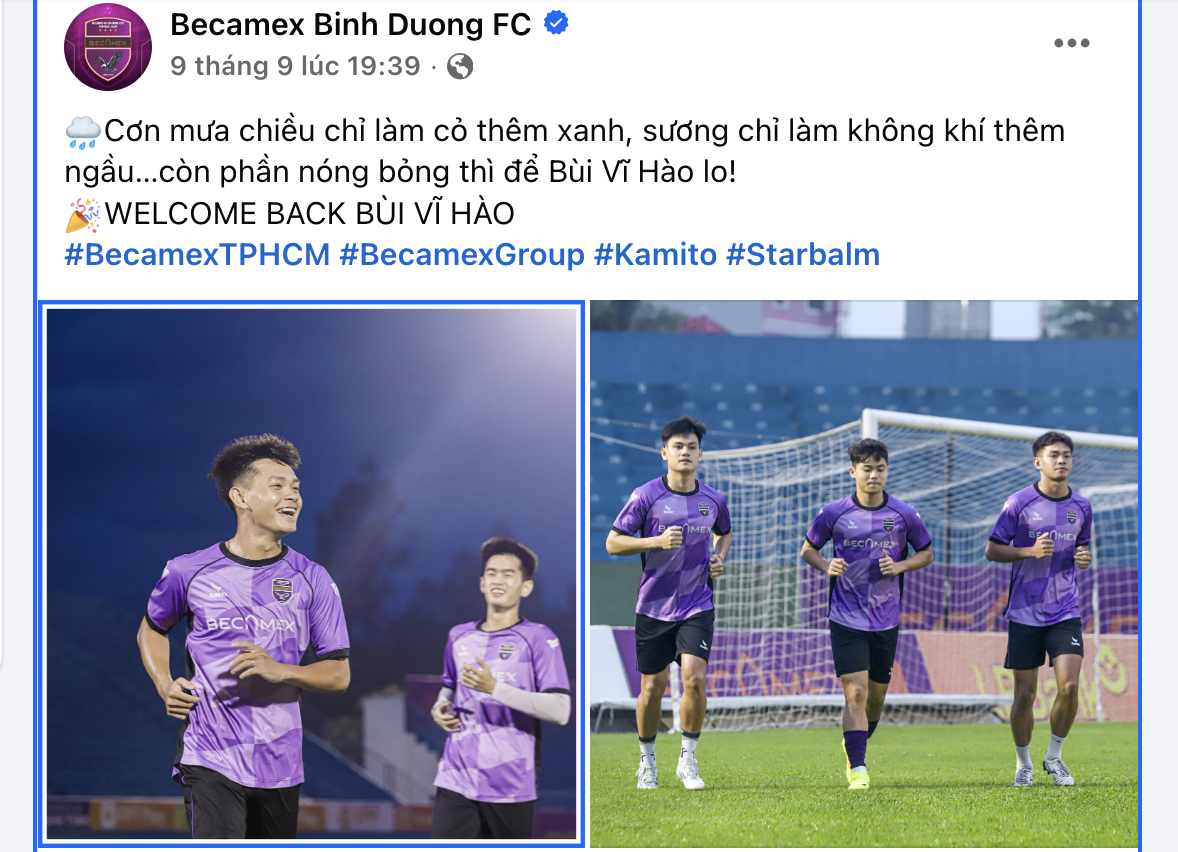The image size is (1178, 852).
Task: Click the post caption starting with Cơn mưa chiều
Action: click(565, 152)
